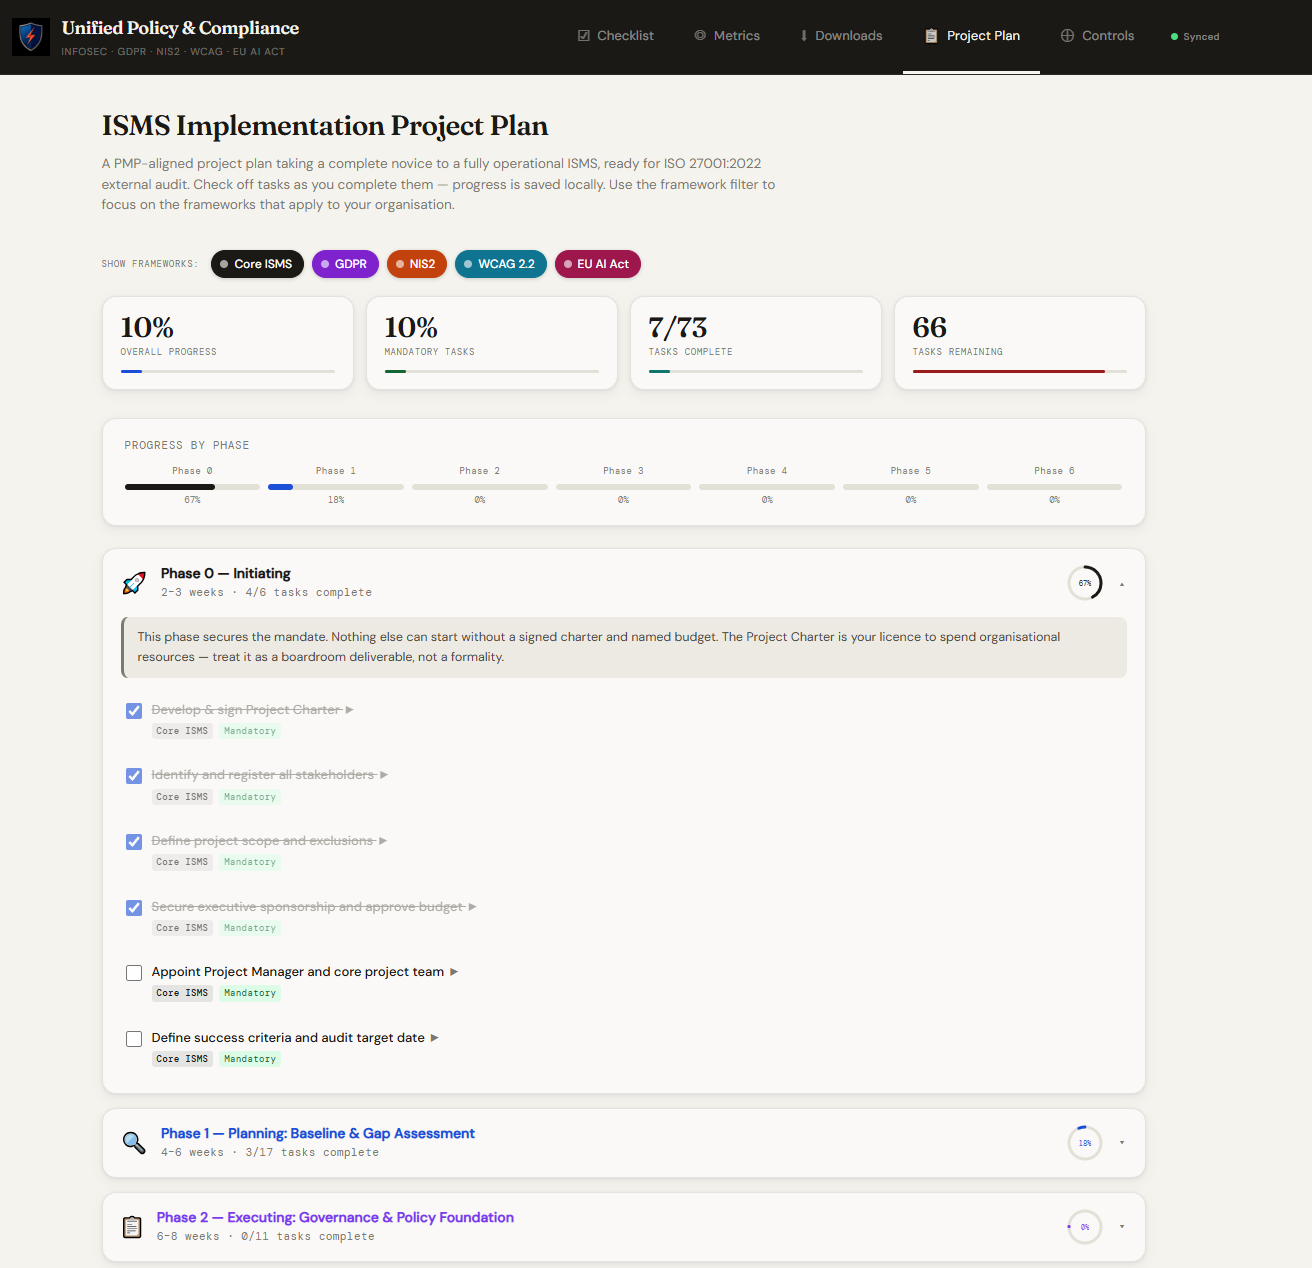
Task: Open the Controls tab
Action: (x=1098, y=36)
